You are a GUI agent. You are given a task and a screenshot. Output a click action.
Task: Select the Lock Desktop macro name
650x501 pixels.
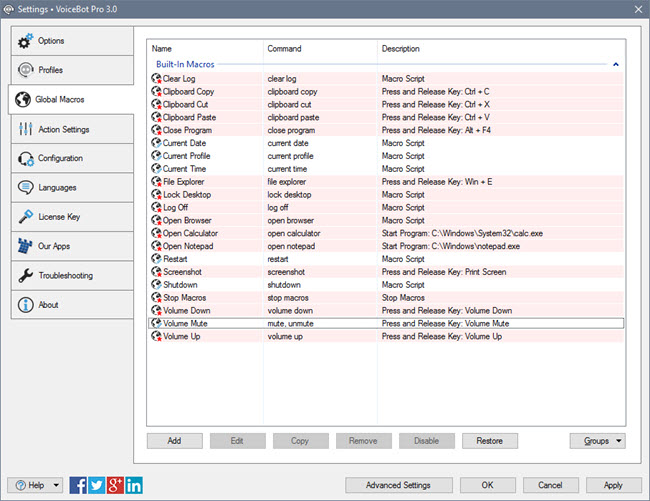(187, 194)
